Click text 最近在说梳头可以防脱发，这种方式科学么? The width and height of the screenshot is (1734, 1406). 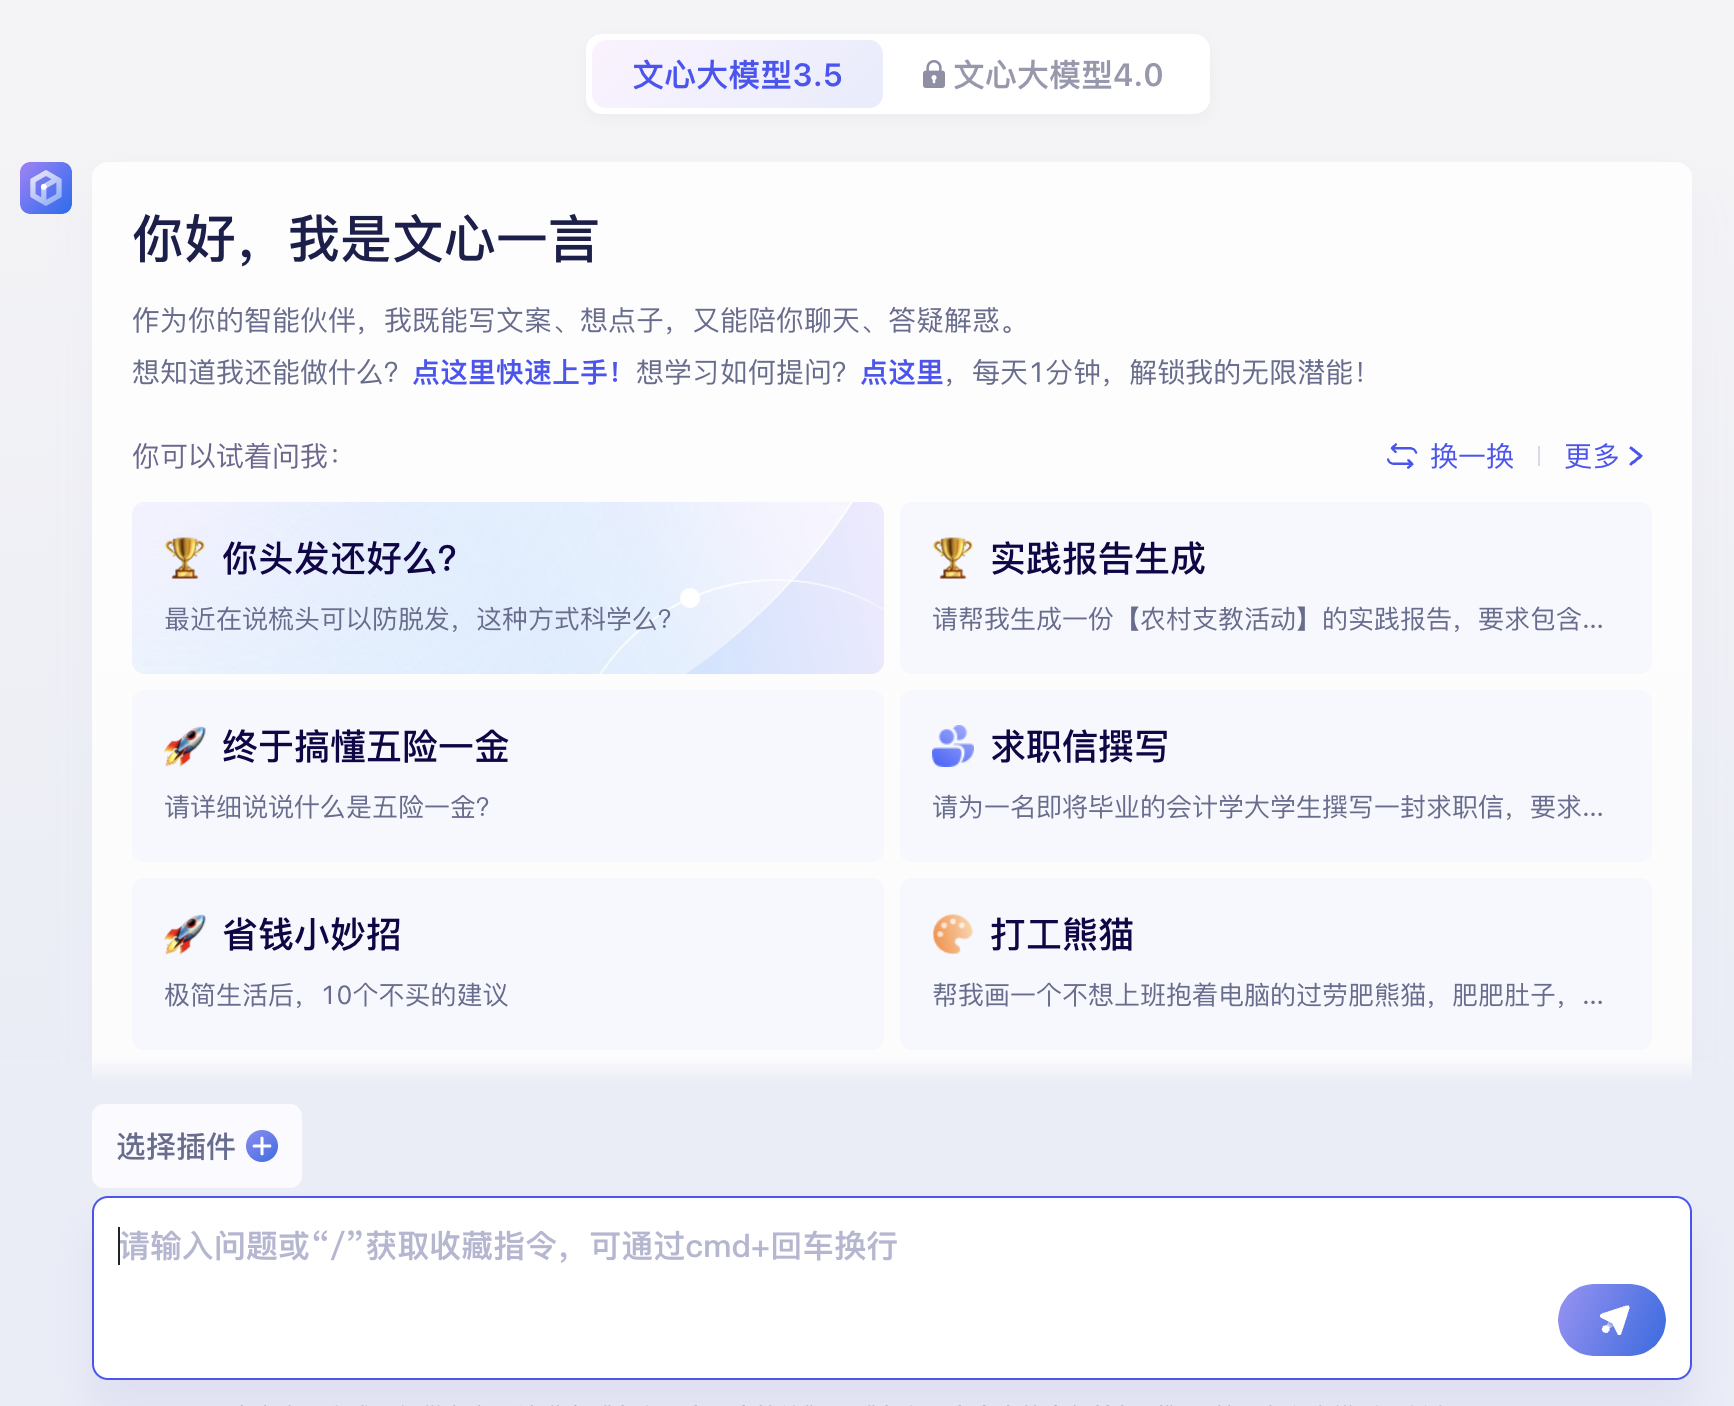pos(418,619)
